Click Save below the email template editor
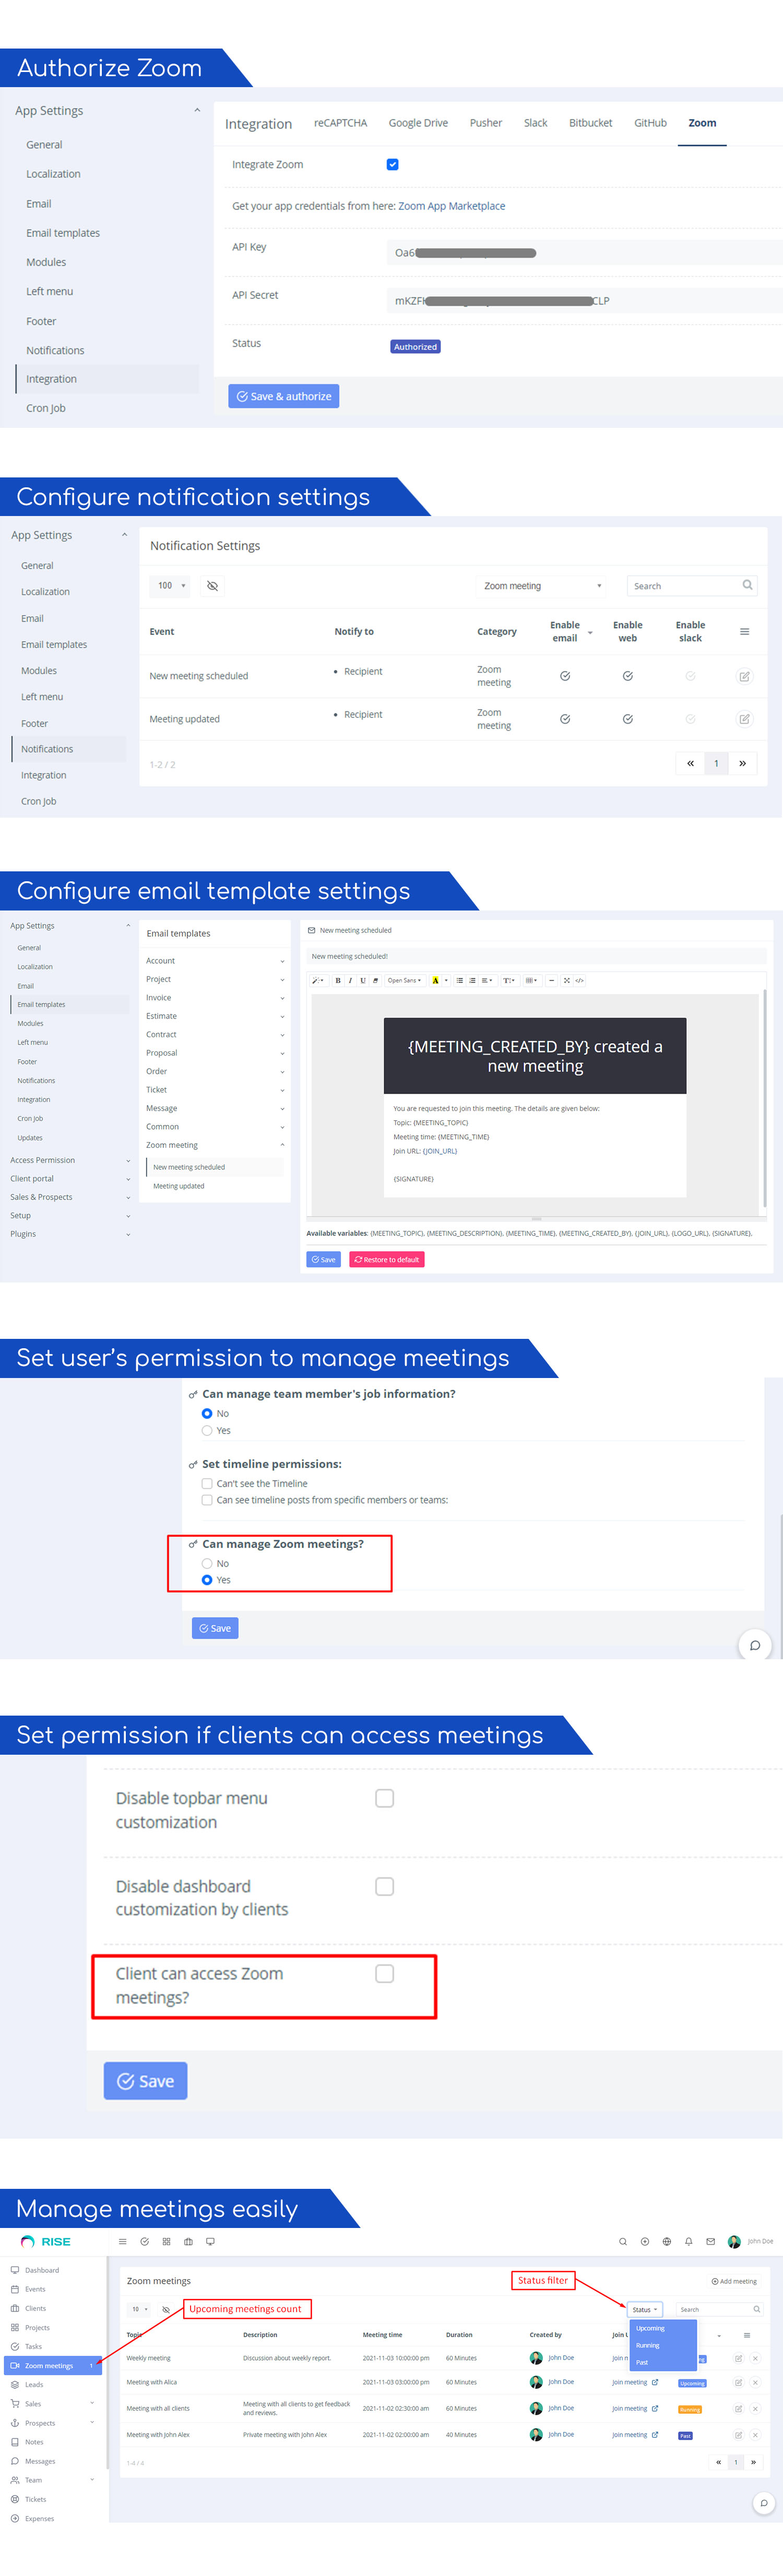This screenshot has width=783, height=2576. tap(323, 1260)
